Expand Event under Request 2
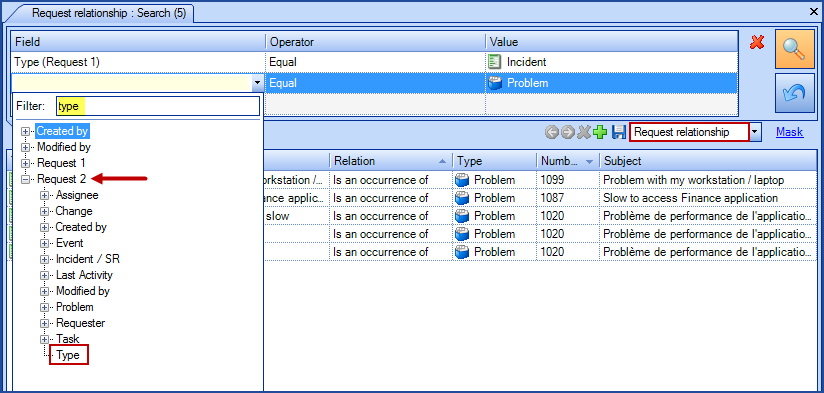This screenshot has height=393, width=824. coord(44,243)
